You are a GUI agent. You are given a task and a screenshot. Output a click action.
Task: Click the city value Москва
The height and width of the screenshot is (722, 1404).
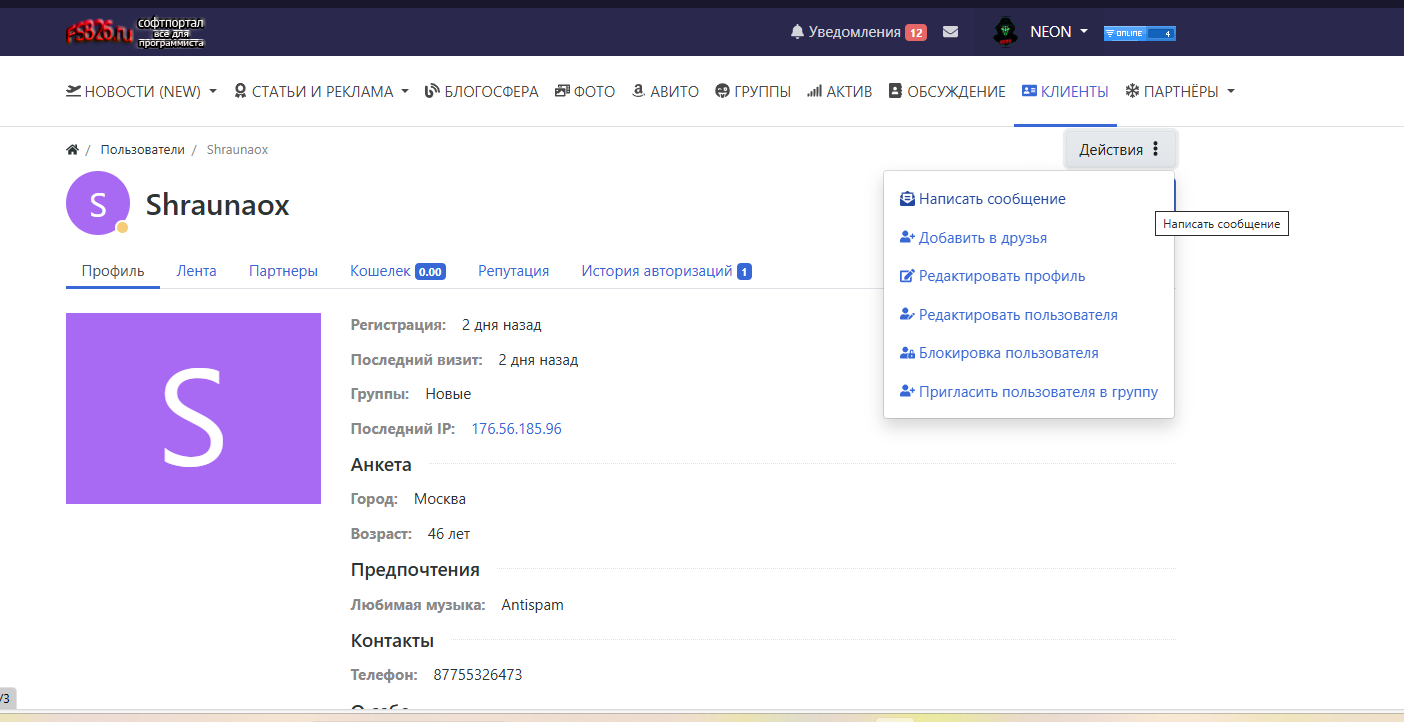(x=440, y=499)
